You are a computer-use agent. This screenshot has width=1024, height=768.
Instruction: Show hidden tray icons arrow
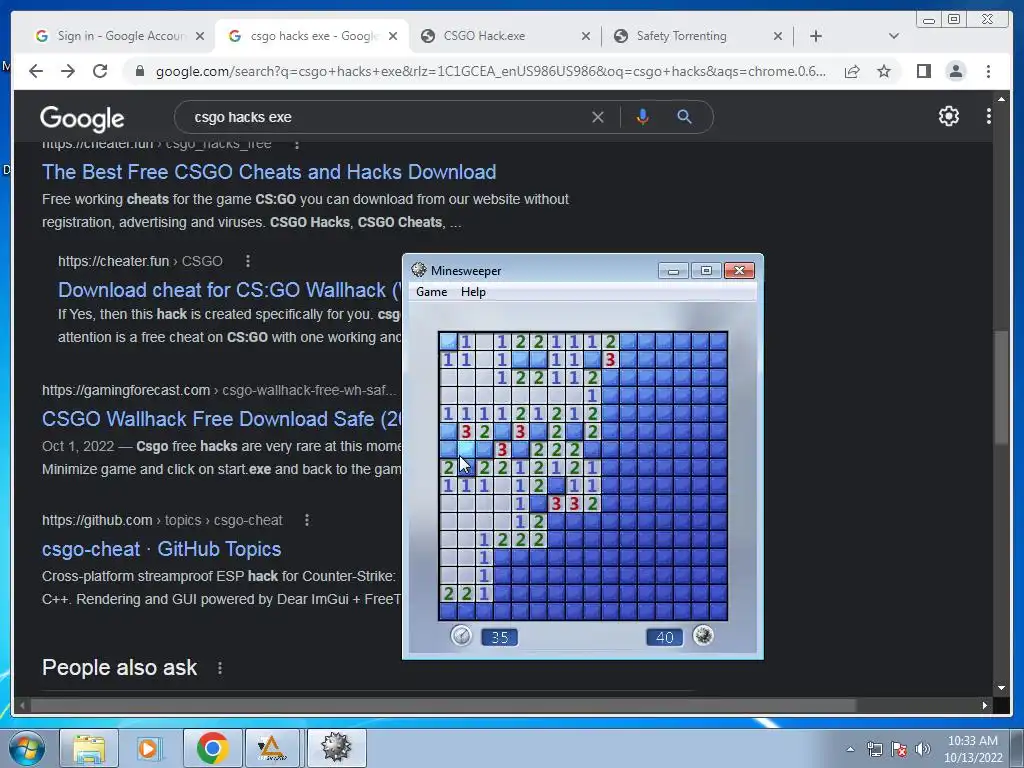pos(850,749)
